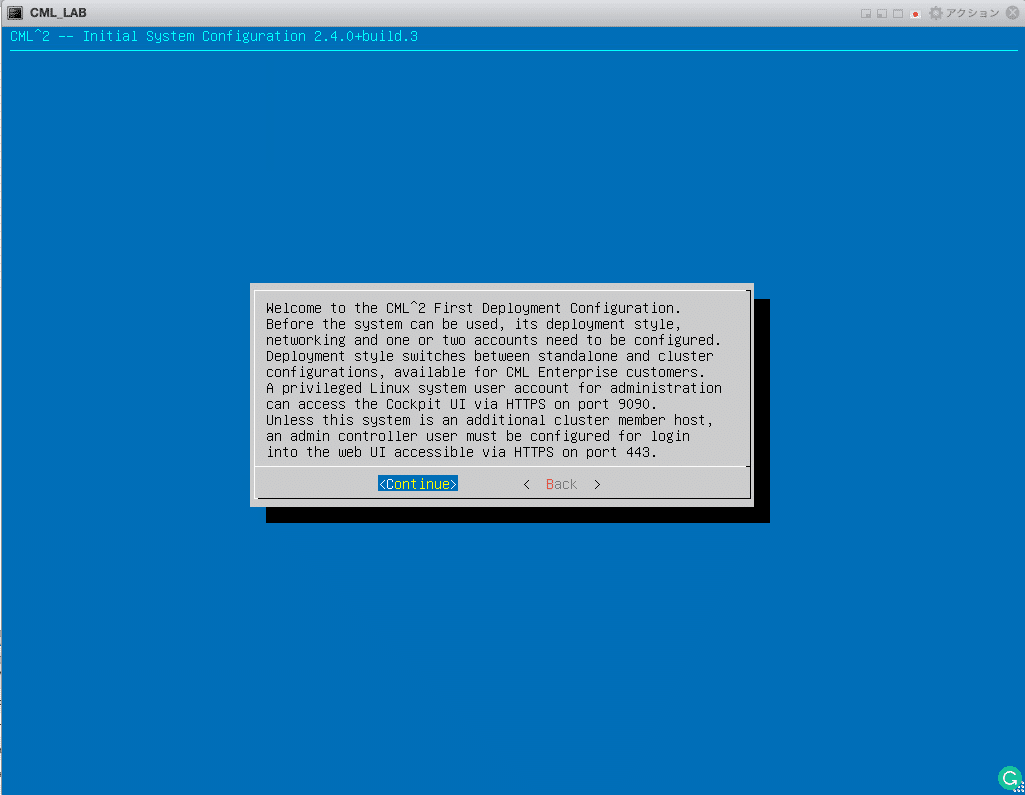The width and height of the screenshot is (1025, 795).
Task: Click the line mentioning port 9090
Action: pos(461,404)
